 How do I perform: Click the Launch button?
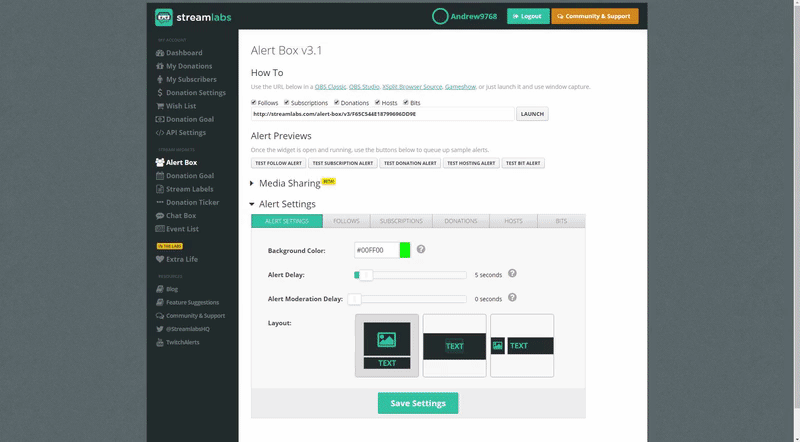[532, 114]
